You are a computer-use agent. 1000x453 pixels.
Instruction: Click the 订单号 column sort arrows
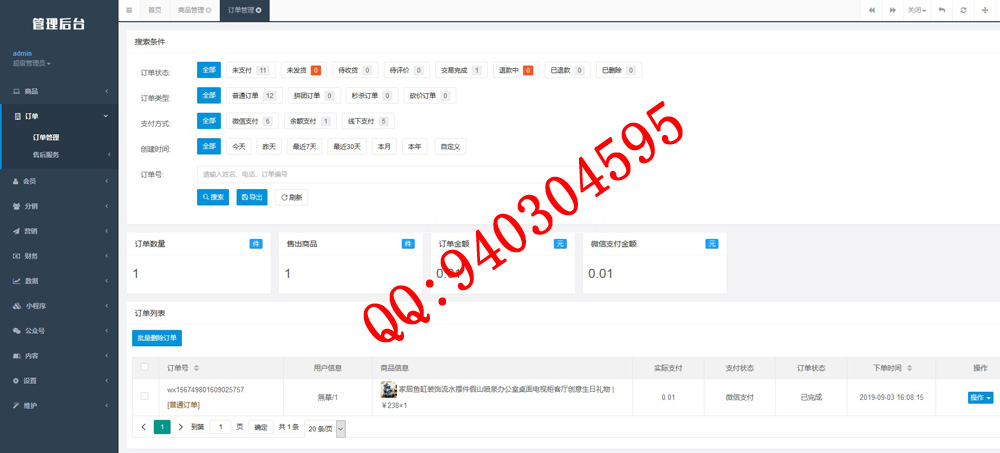click(196, 367)
